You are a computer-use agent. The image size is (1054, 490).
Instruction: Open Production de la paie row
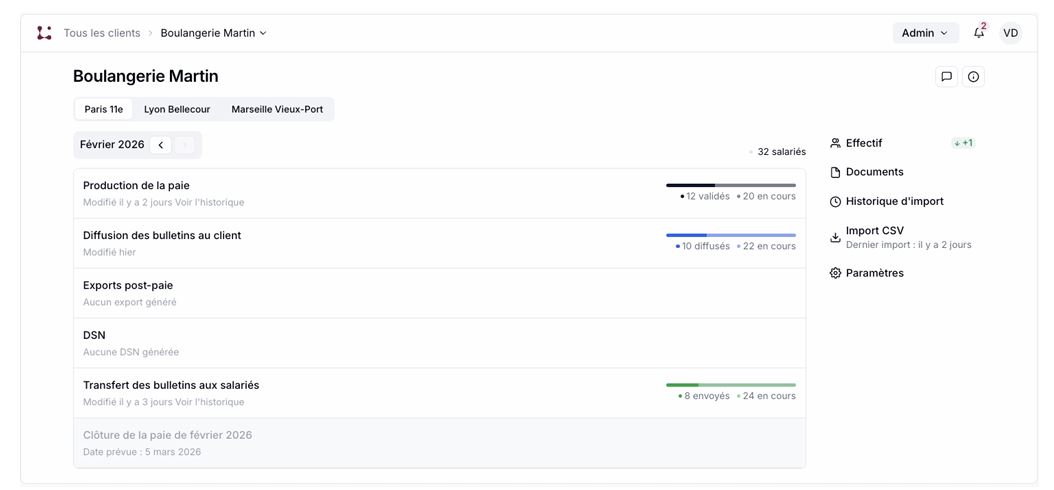(x=440, y=194)
